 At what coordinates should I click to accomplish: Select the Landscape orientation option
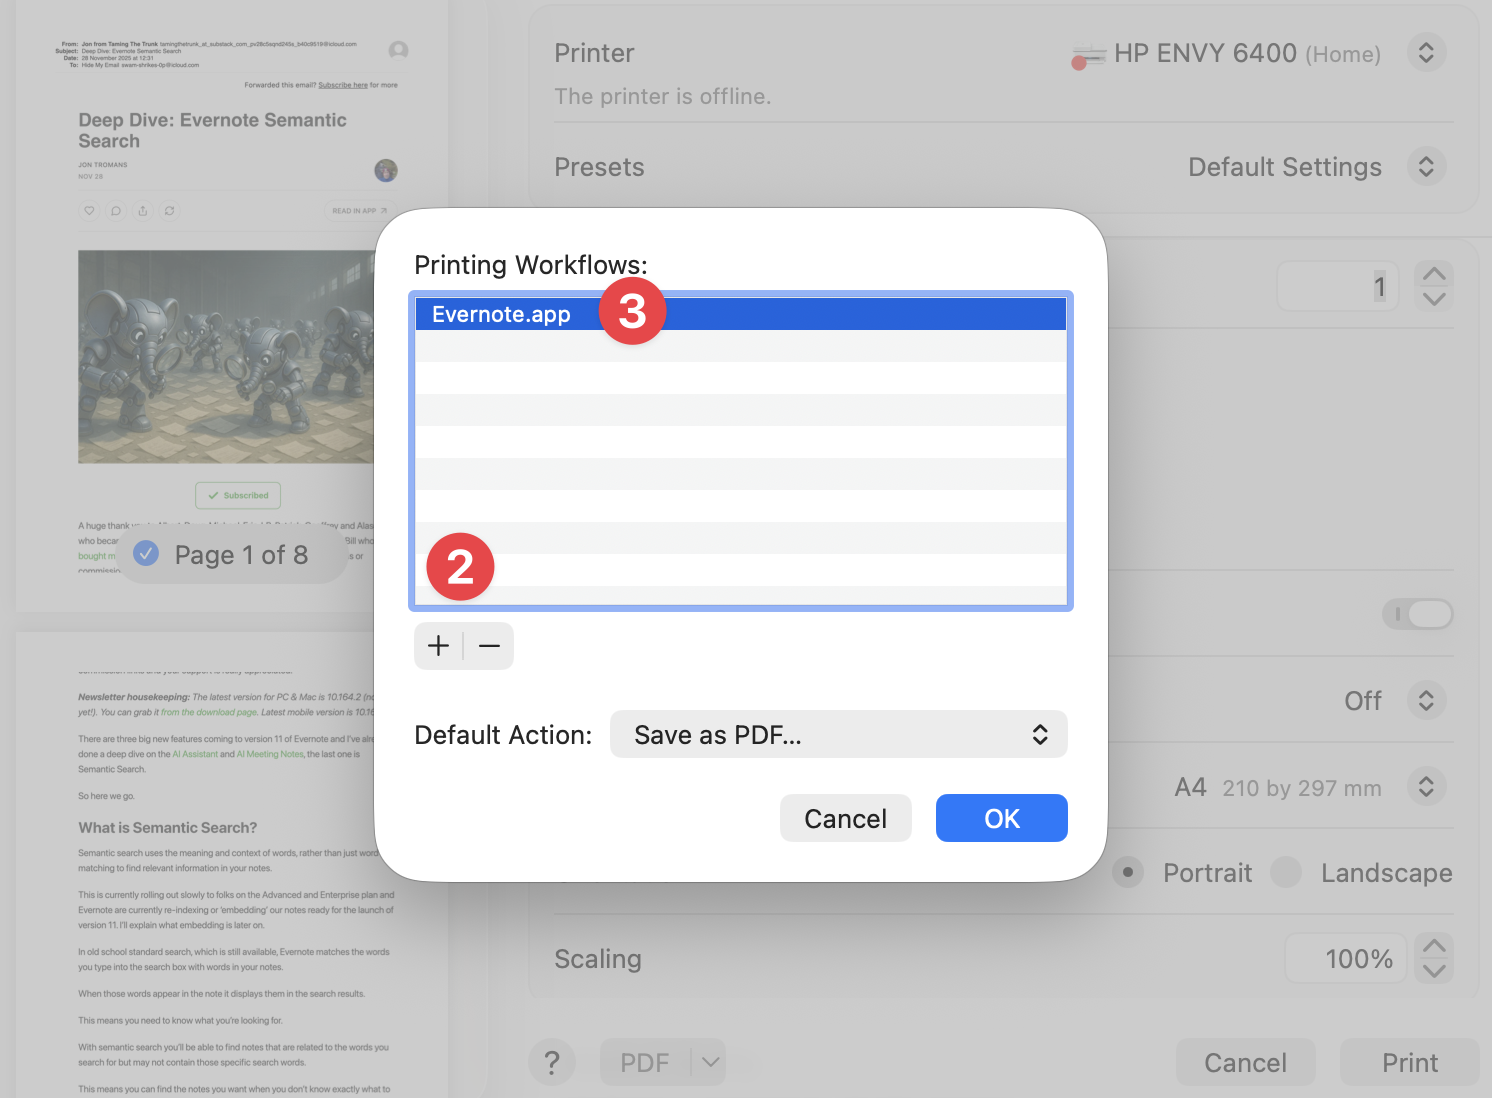[x=1285, y=872]
